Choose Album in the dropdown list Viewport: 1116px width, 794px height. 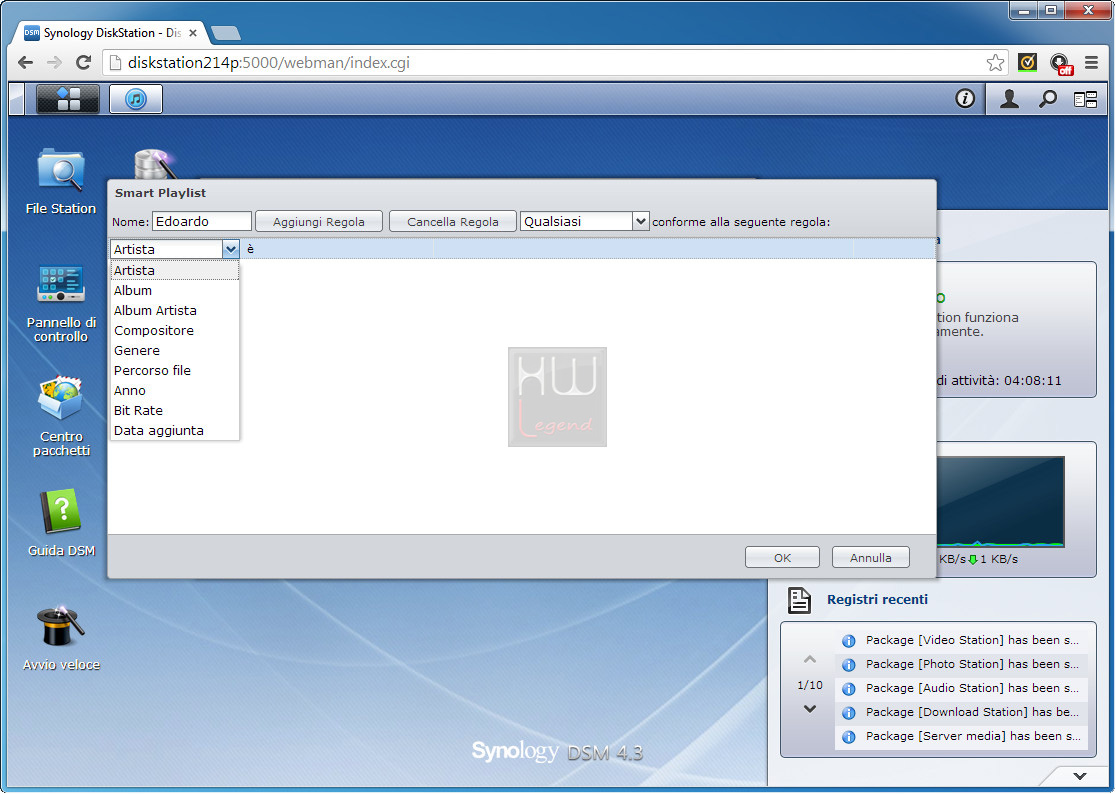click(x=174, y=290)
